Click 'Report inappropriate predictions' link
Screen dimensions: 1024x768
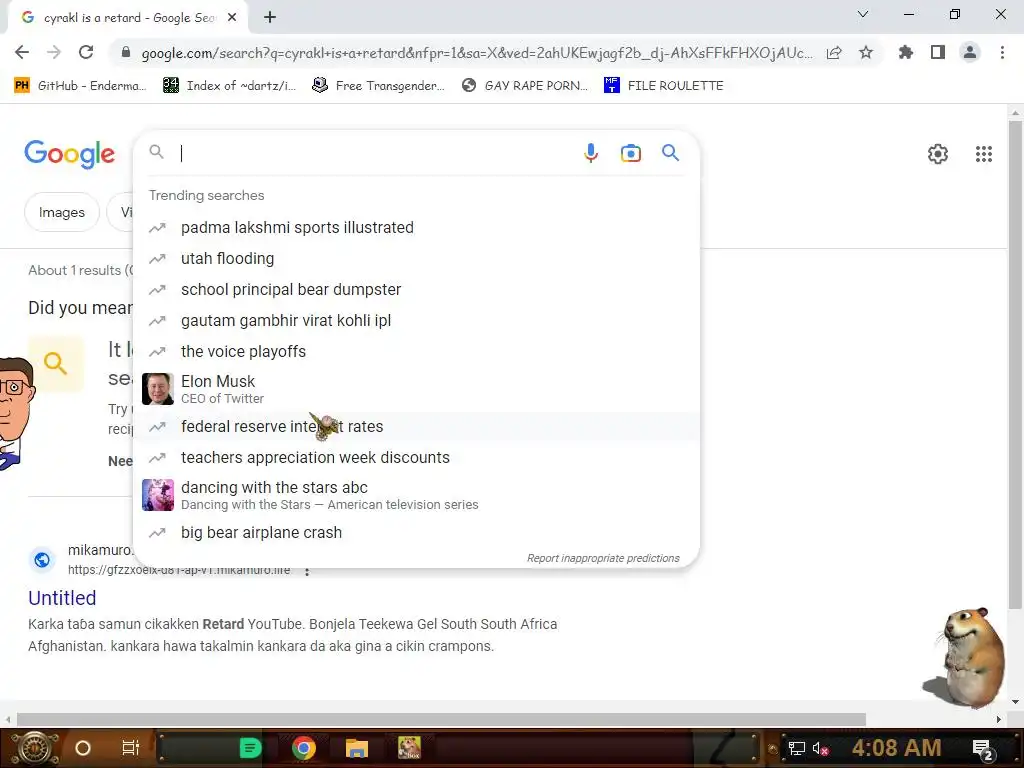click(603, 558)
